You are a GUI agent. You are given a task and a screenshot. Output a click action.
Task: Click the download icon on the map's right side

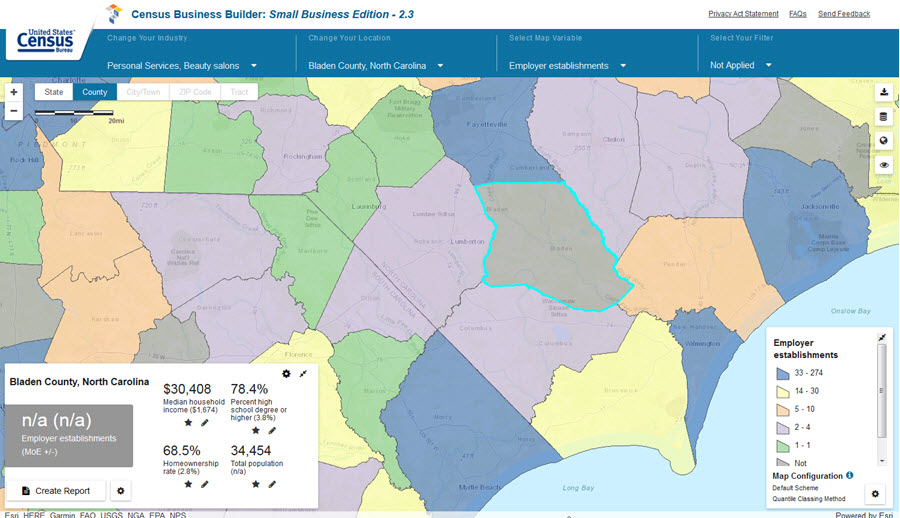pos(884,92)
